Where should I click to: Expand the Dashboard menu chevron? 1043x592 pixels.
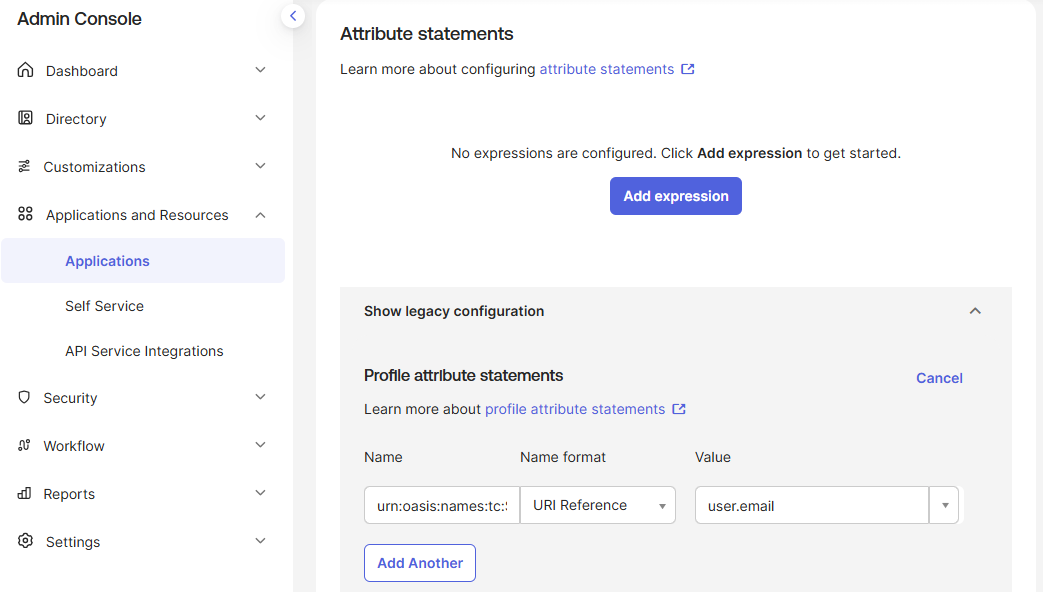point(261,70)
